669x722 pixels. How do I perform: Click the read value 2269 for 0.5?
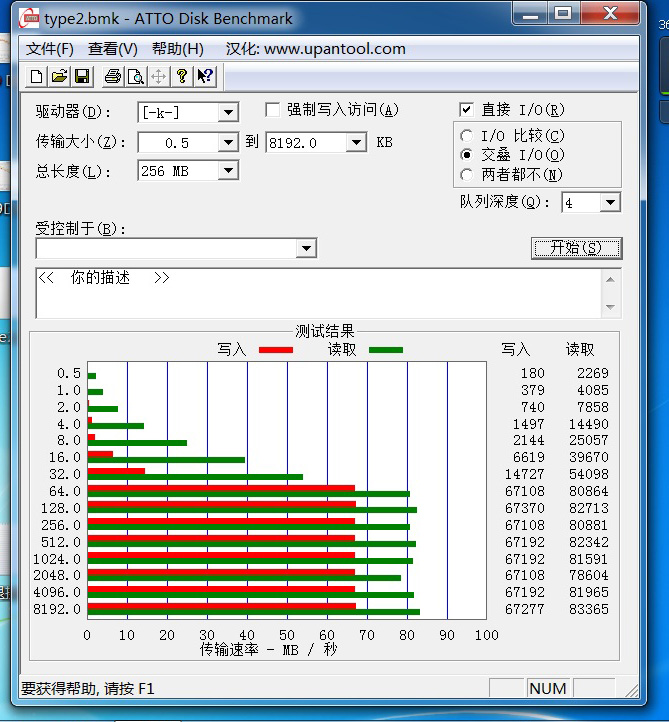593,373
